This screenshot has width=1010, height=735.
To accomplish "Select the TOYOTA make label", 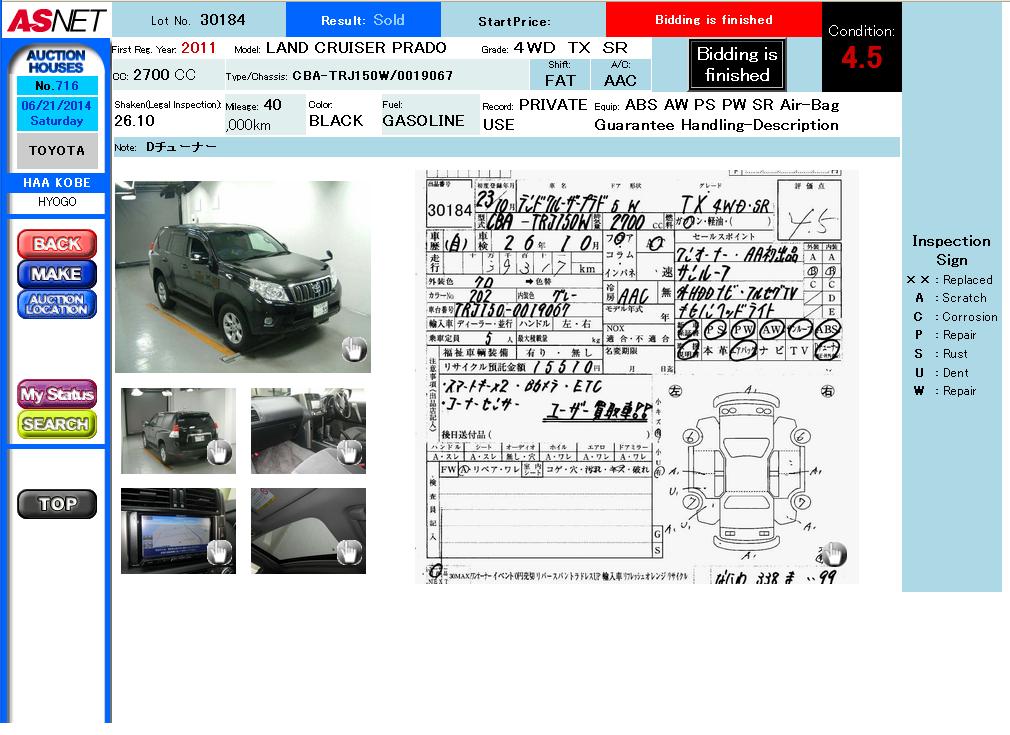I will click(x=57, y=151).
